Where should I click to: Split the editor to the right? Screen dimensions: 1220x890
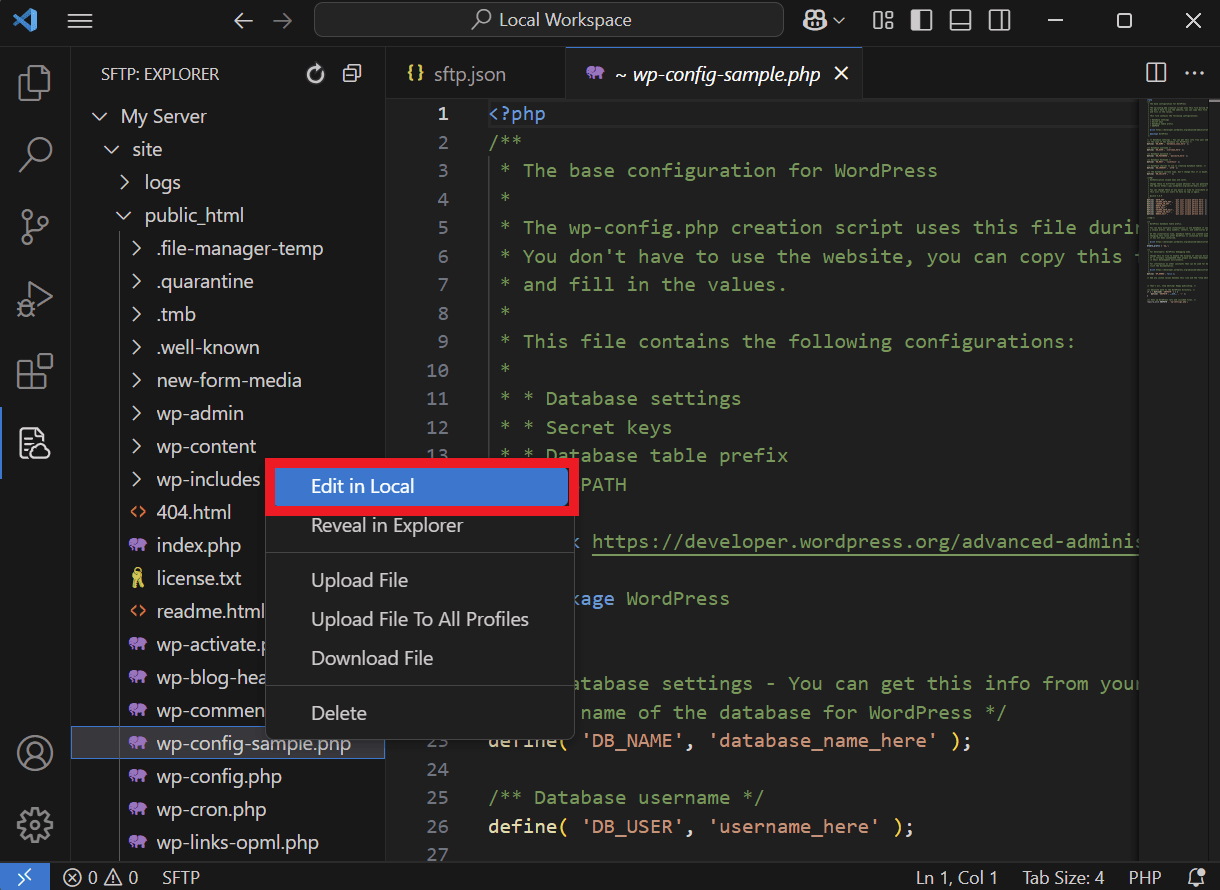tap(1156, 73)
